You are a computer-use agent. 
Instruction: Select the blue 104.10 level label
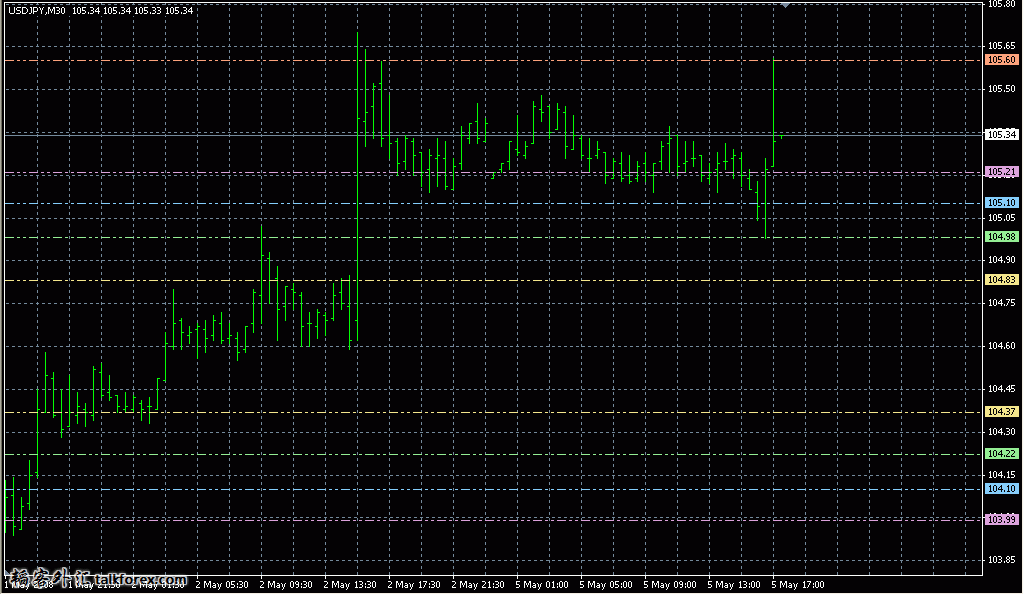1001,489
